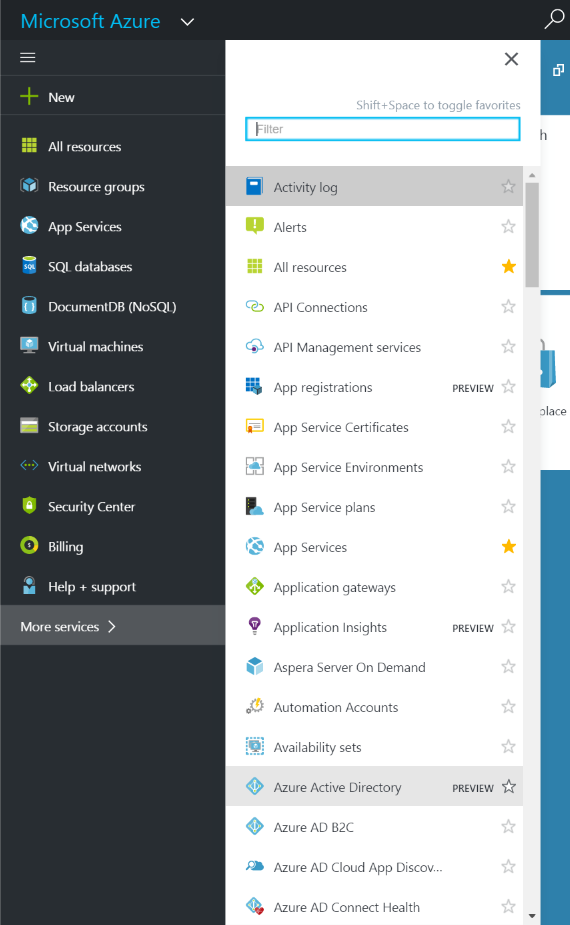The height and width of the screenshot is (925, 570).
Task: Click the SQL databases icon
Action: point(29,265)
